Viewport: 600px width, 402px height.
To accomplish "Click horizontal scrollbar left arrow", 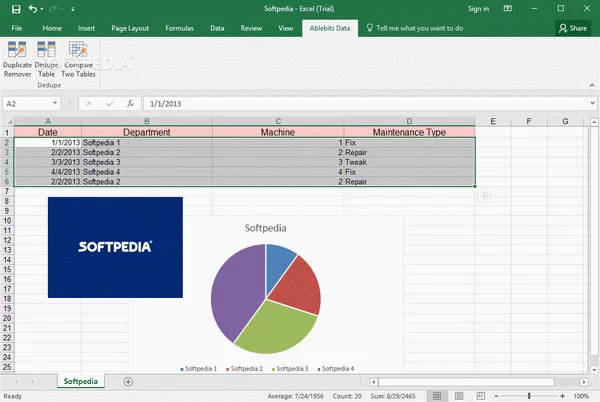I will 374,382.
